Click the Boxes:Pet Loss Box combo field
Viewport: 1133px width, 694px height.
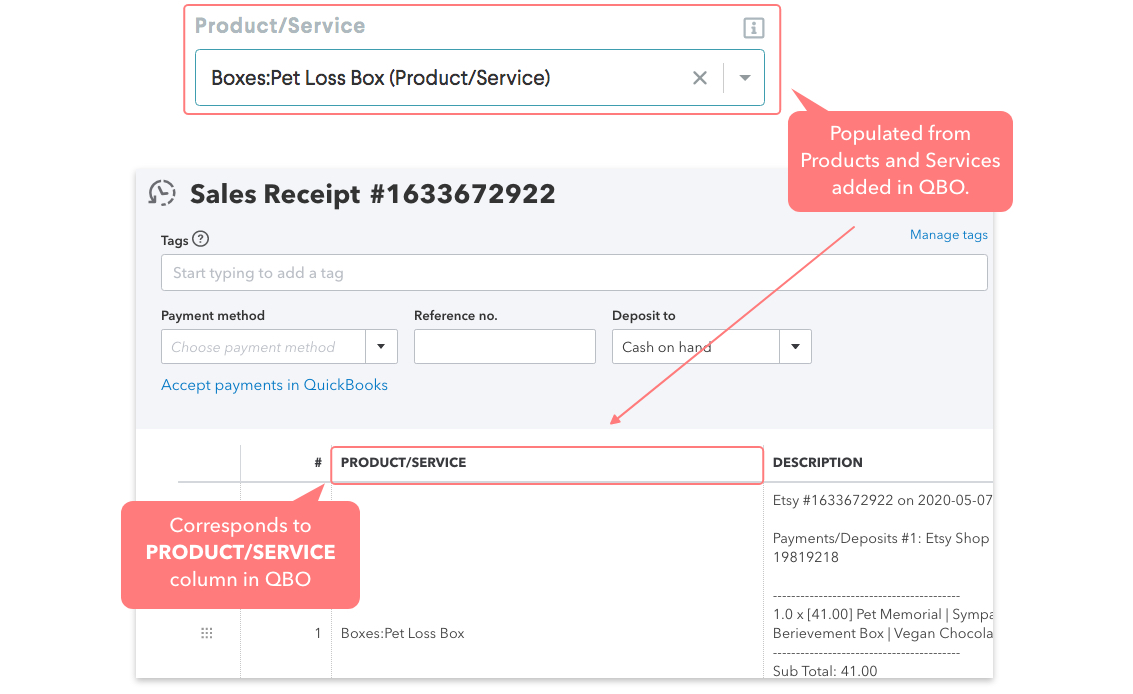440,78
